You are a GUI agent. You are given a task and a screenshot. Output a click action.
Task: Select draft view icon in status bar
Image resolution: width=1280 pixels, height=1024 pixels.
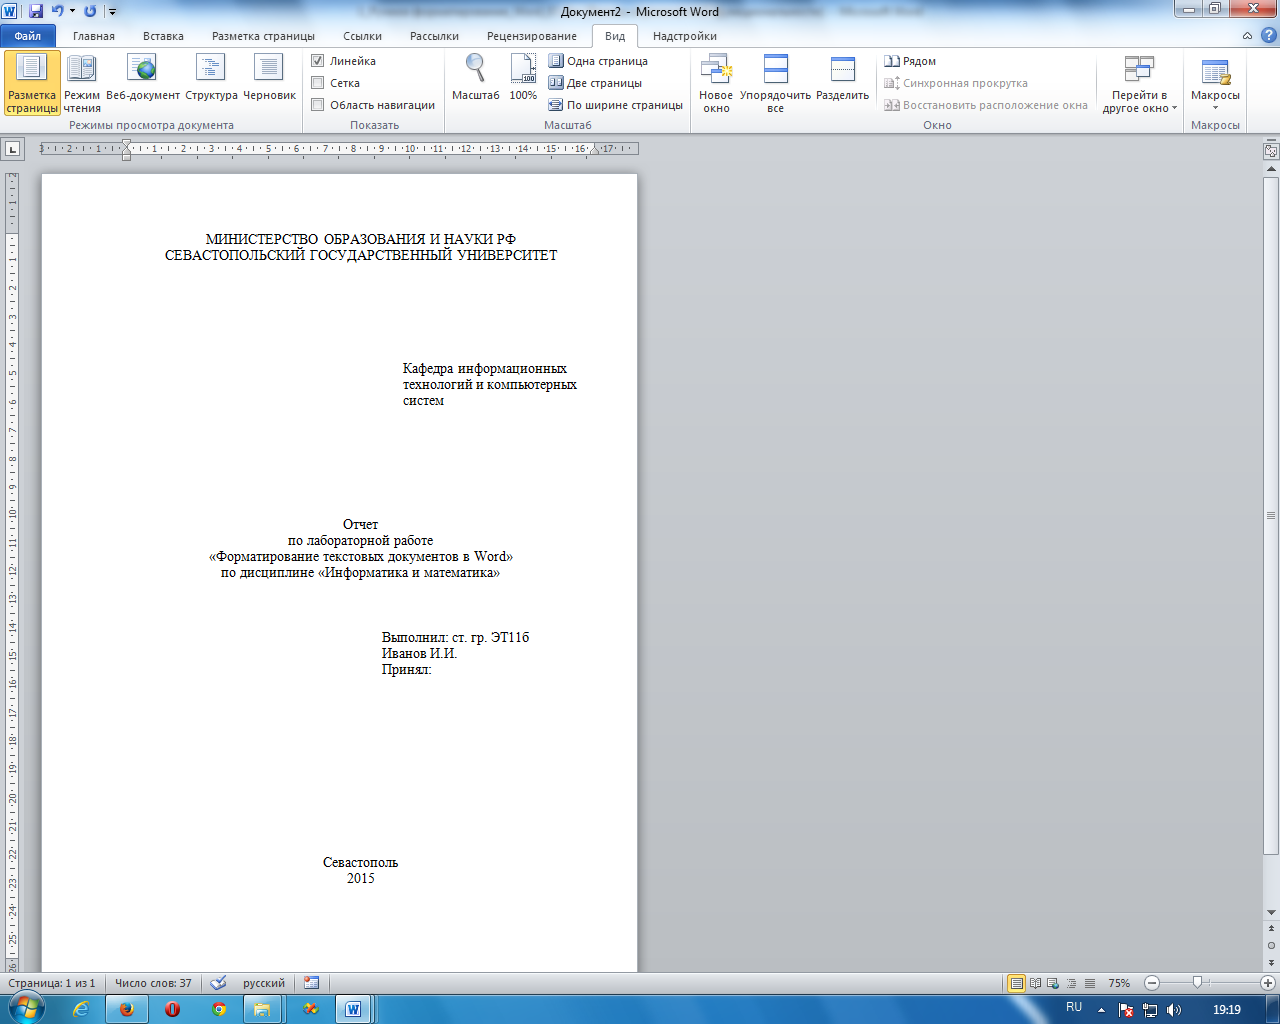[1090, 983]
